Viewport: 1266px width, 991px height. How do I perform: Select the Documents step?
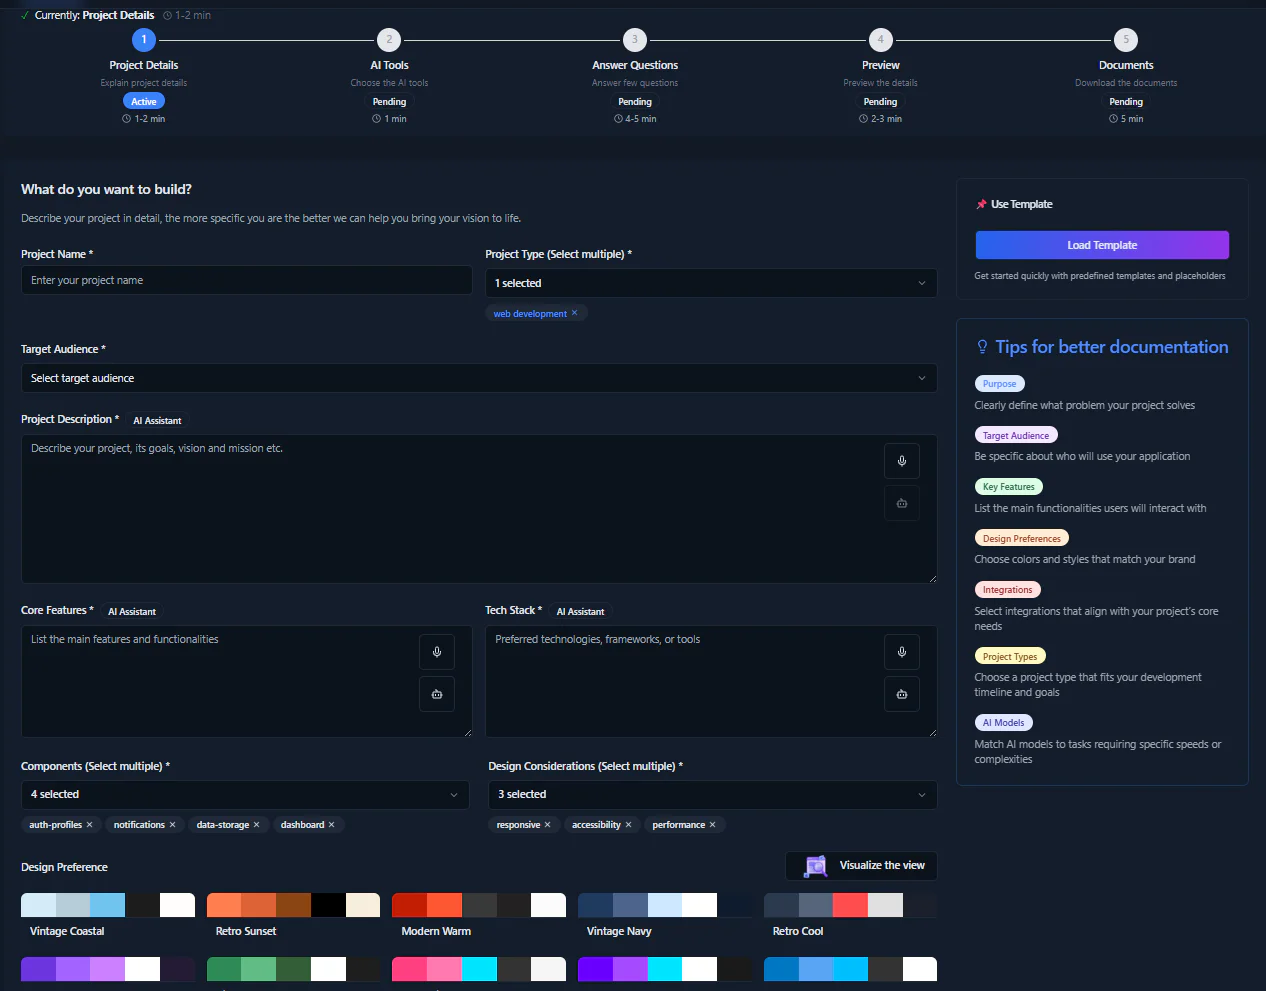click(x=1125, y=39)
